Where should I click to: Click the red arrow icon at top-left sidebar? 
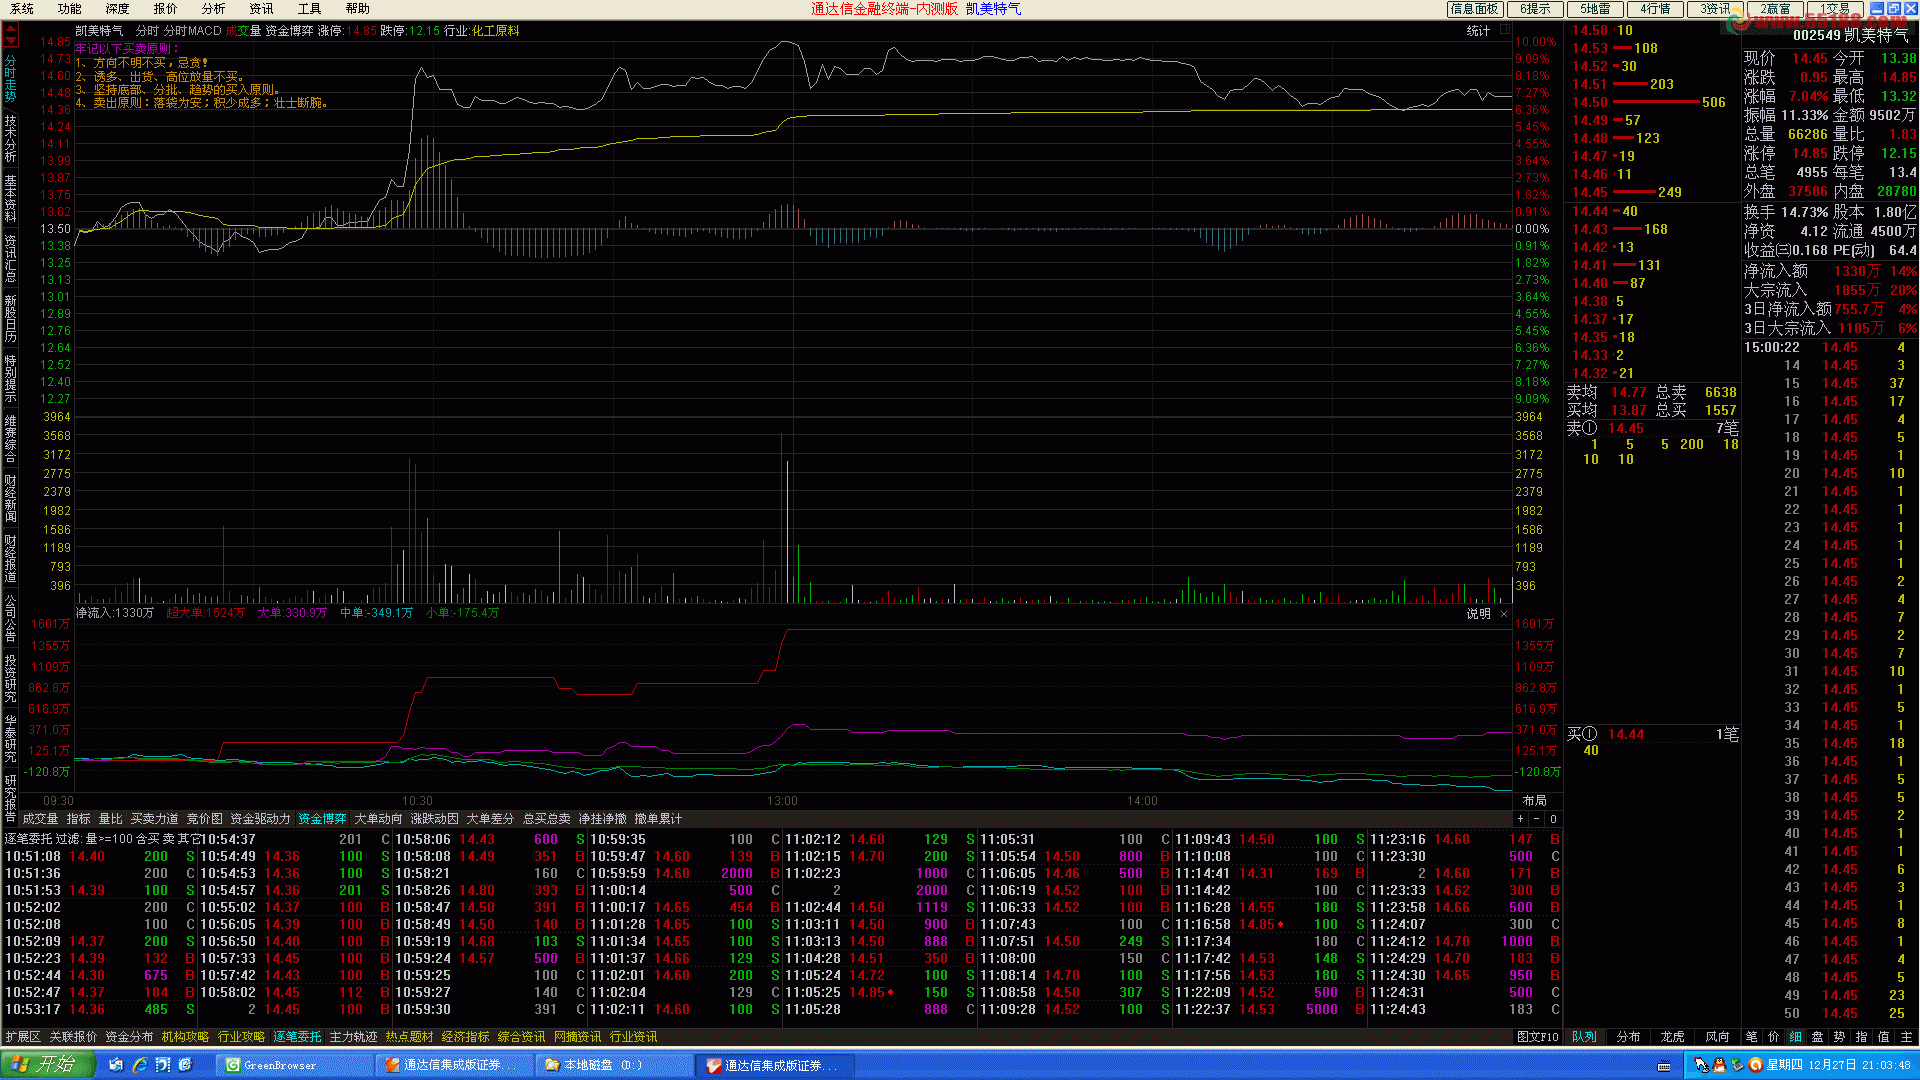click(11, 35)
